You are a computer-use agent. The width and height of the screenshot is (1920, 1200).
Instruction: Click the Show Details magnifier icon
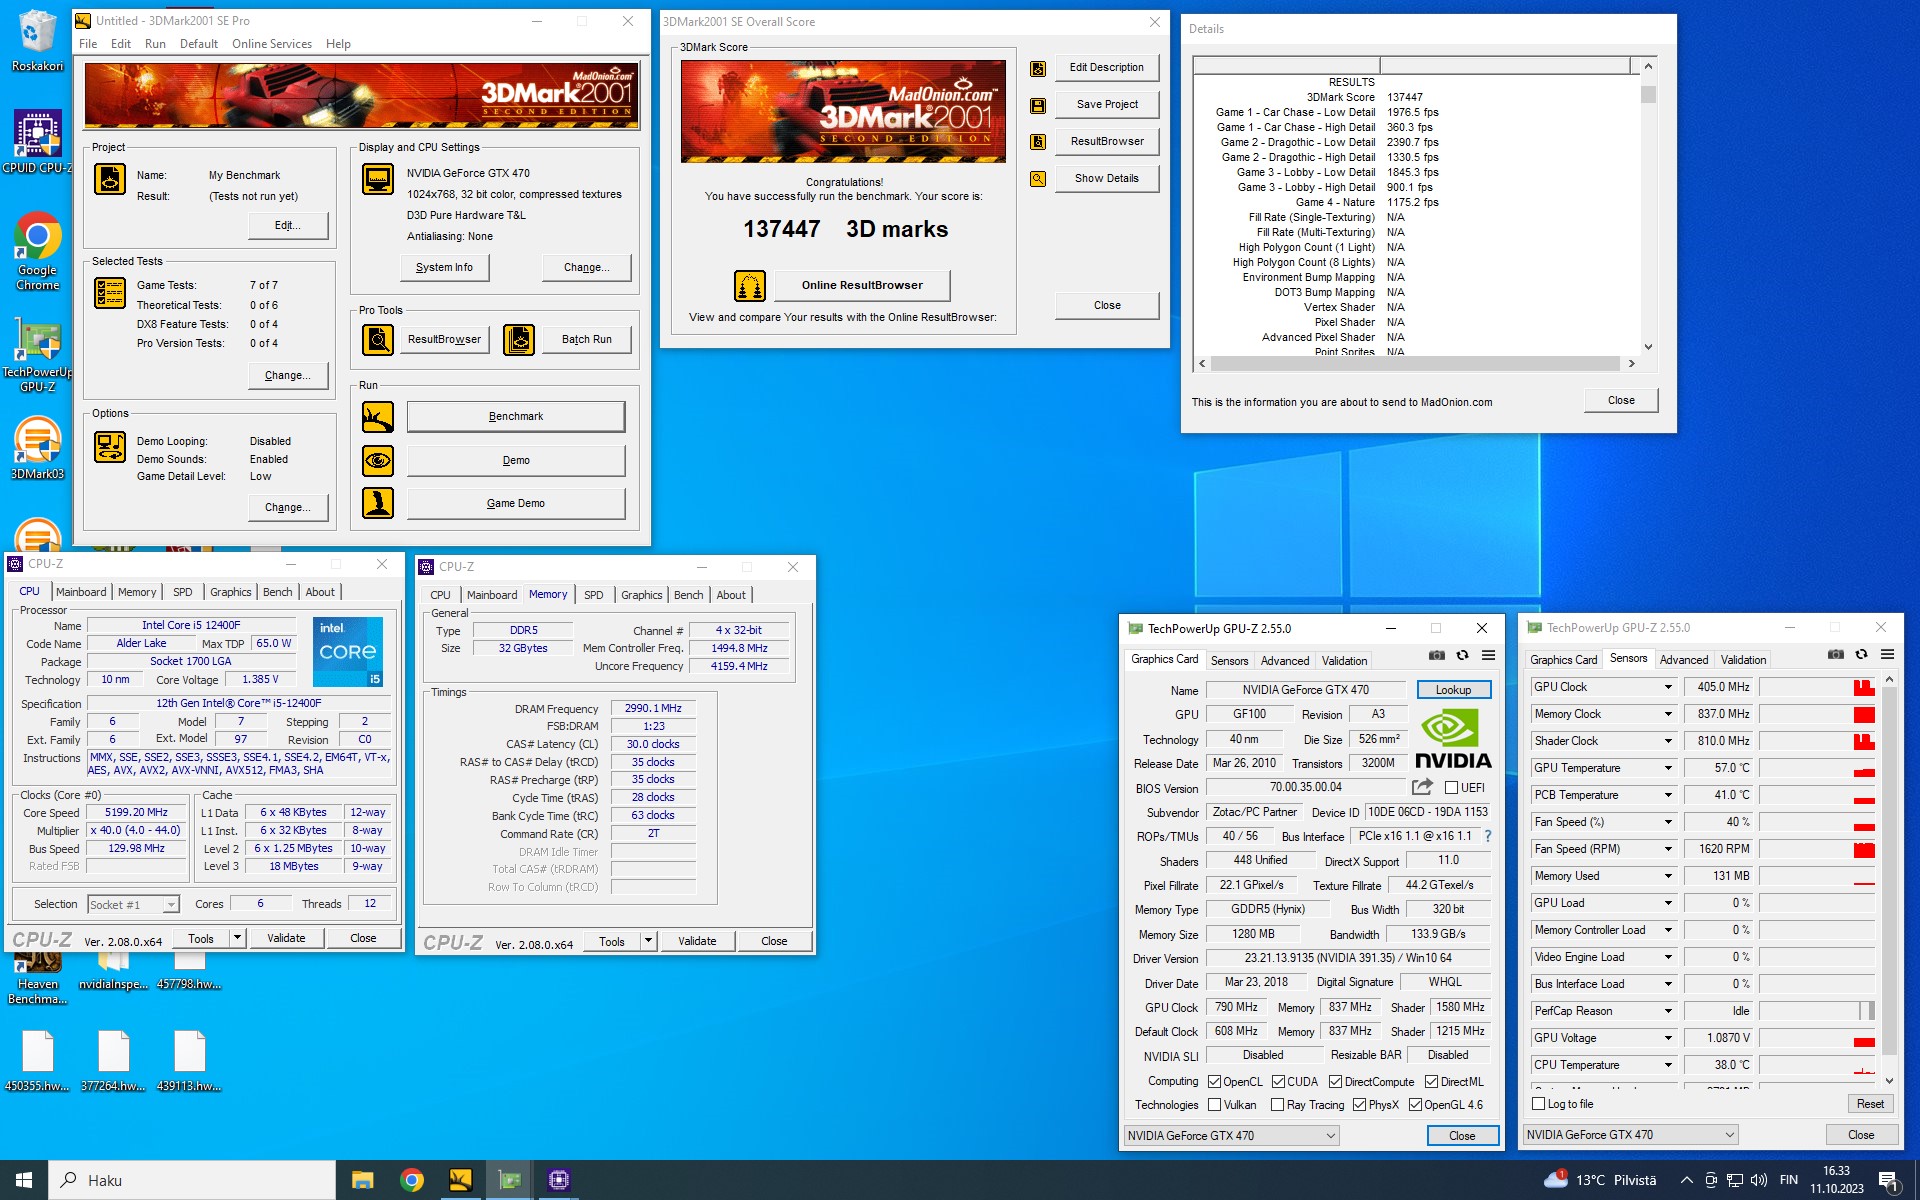pyautogui.click(x=1038, y=179)
